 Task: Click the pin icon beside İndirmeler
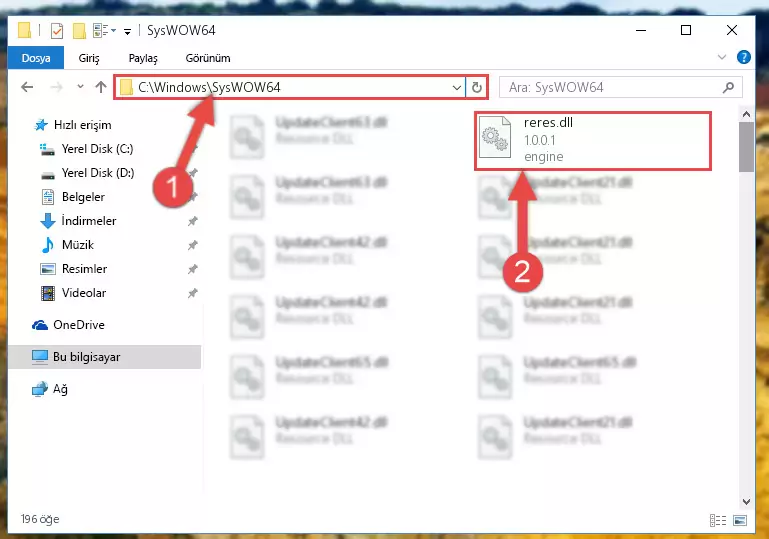pos(193,221)
